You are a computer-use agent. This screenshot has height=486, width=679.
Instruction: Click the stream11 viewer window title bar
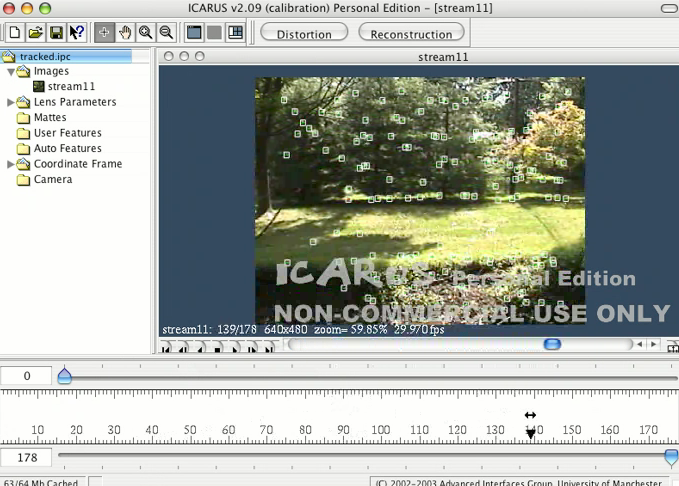pos(419,57)
